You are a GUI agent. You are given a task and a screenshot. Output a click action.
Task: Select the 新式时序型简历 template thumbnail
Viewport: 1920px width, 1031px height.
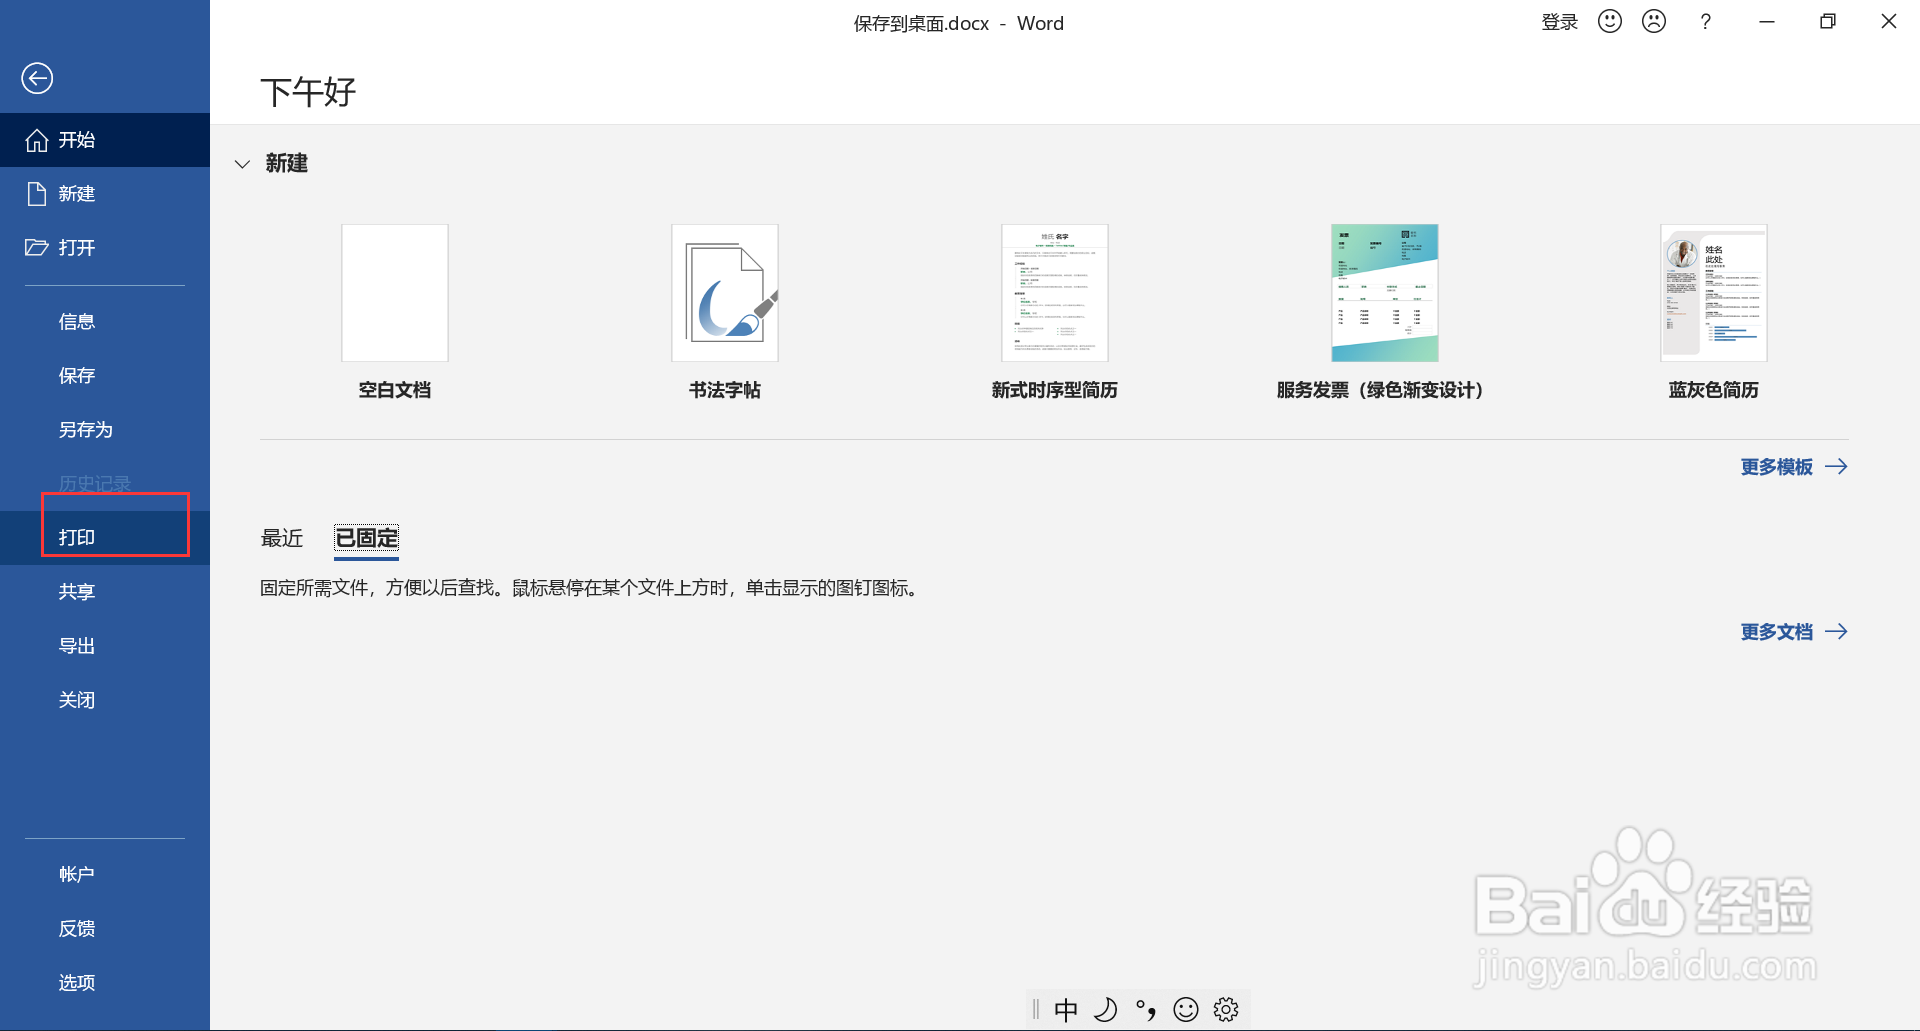[x=1055, y=293]
